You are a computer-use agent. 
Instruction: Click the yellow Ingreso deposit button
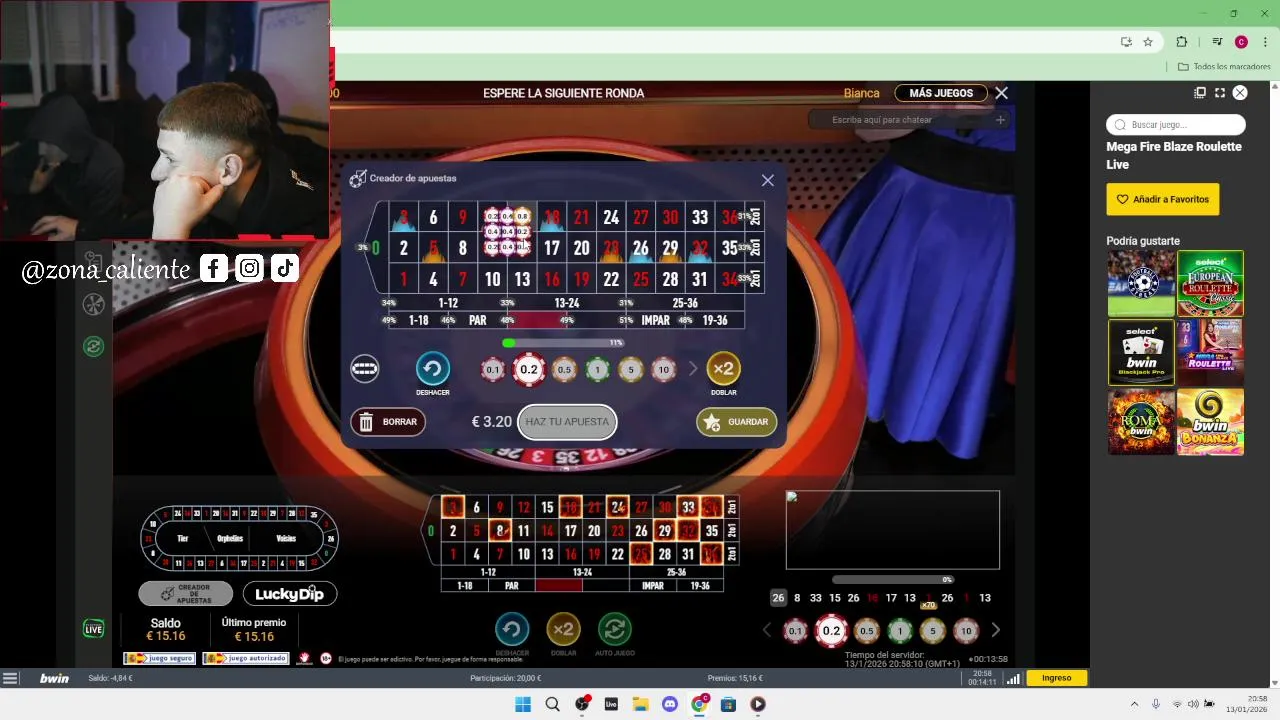click(1057, 678)
